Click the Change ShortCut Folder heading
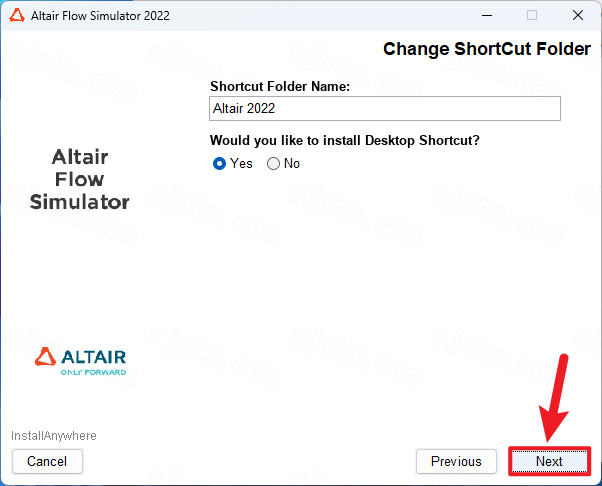602x486 pixels. (x=487, y=49)
